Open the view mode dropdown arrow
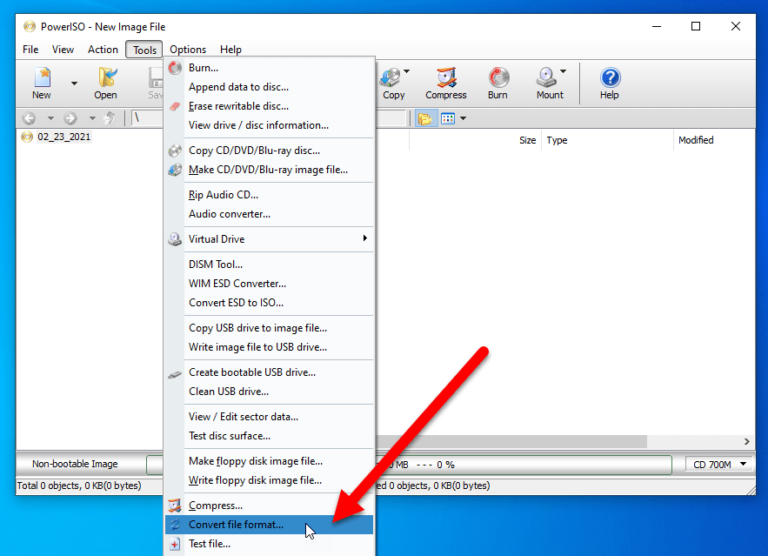The image size is (768, 556). pyautogui.click(x=463, y=119)
